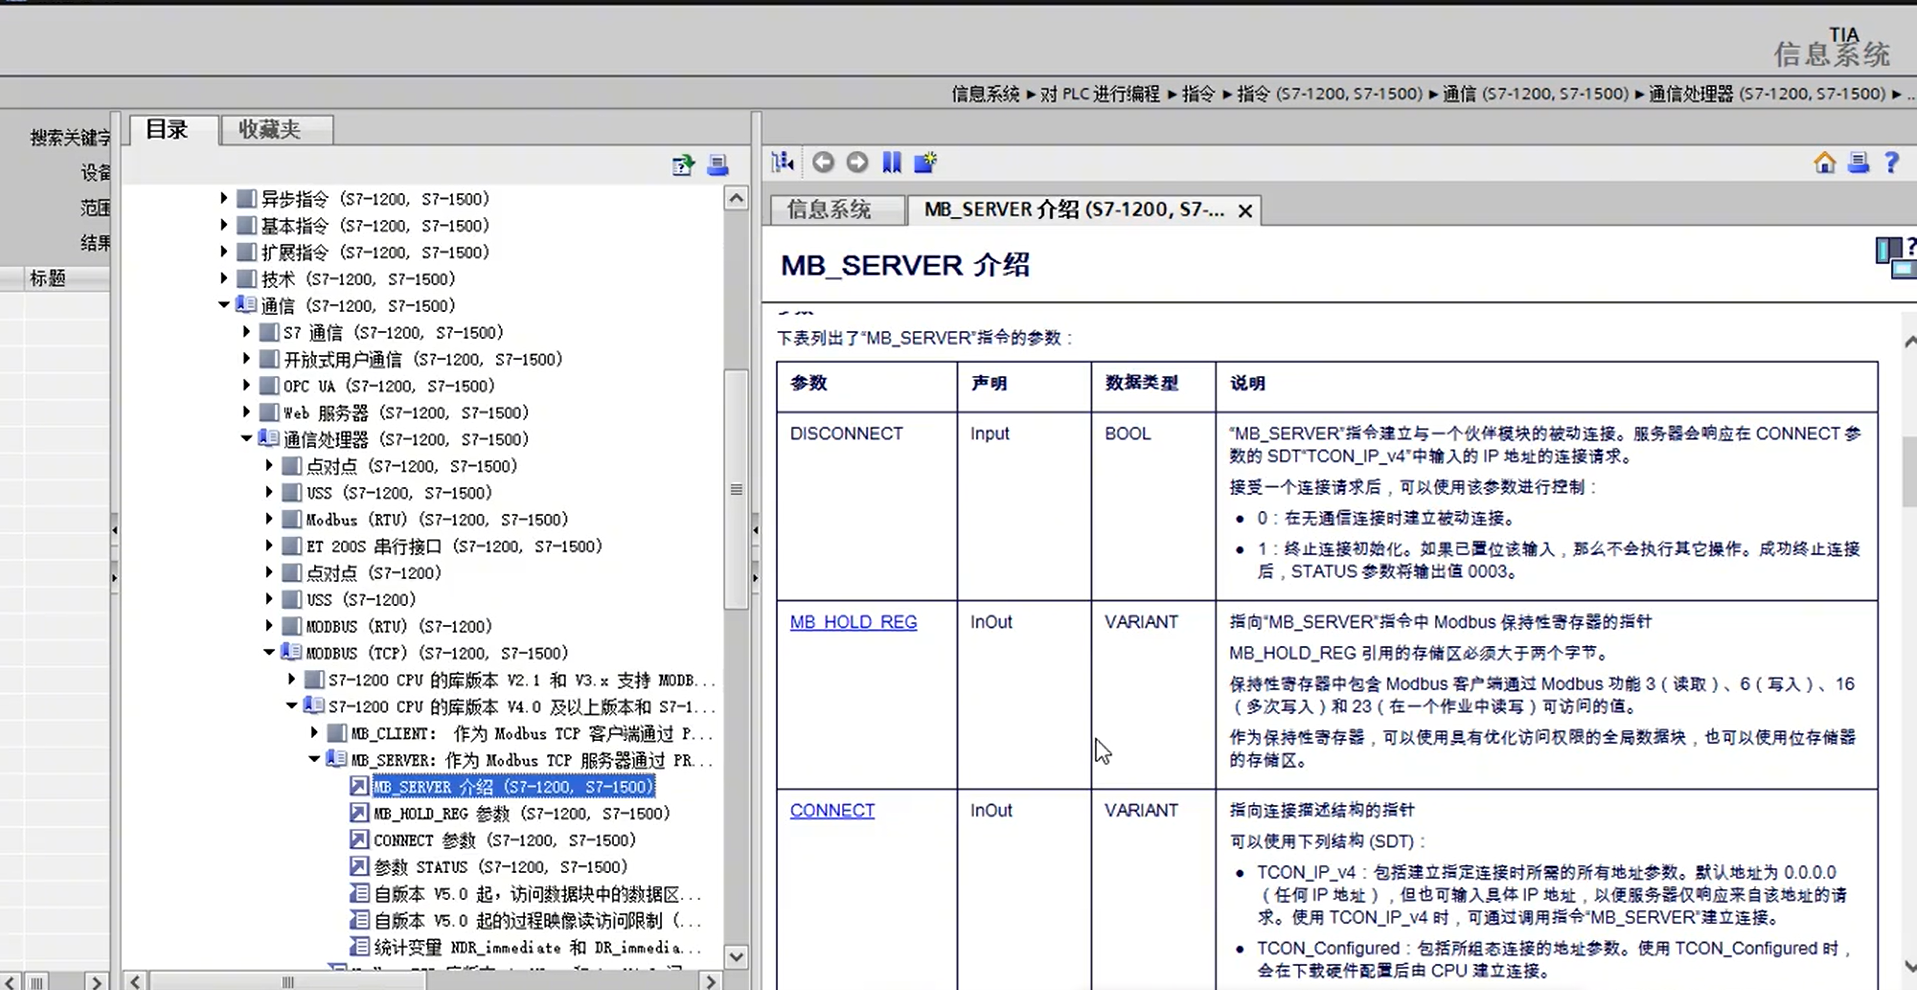
Task: Click the print icon above contents tree
Action: coord(717,165)
